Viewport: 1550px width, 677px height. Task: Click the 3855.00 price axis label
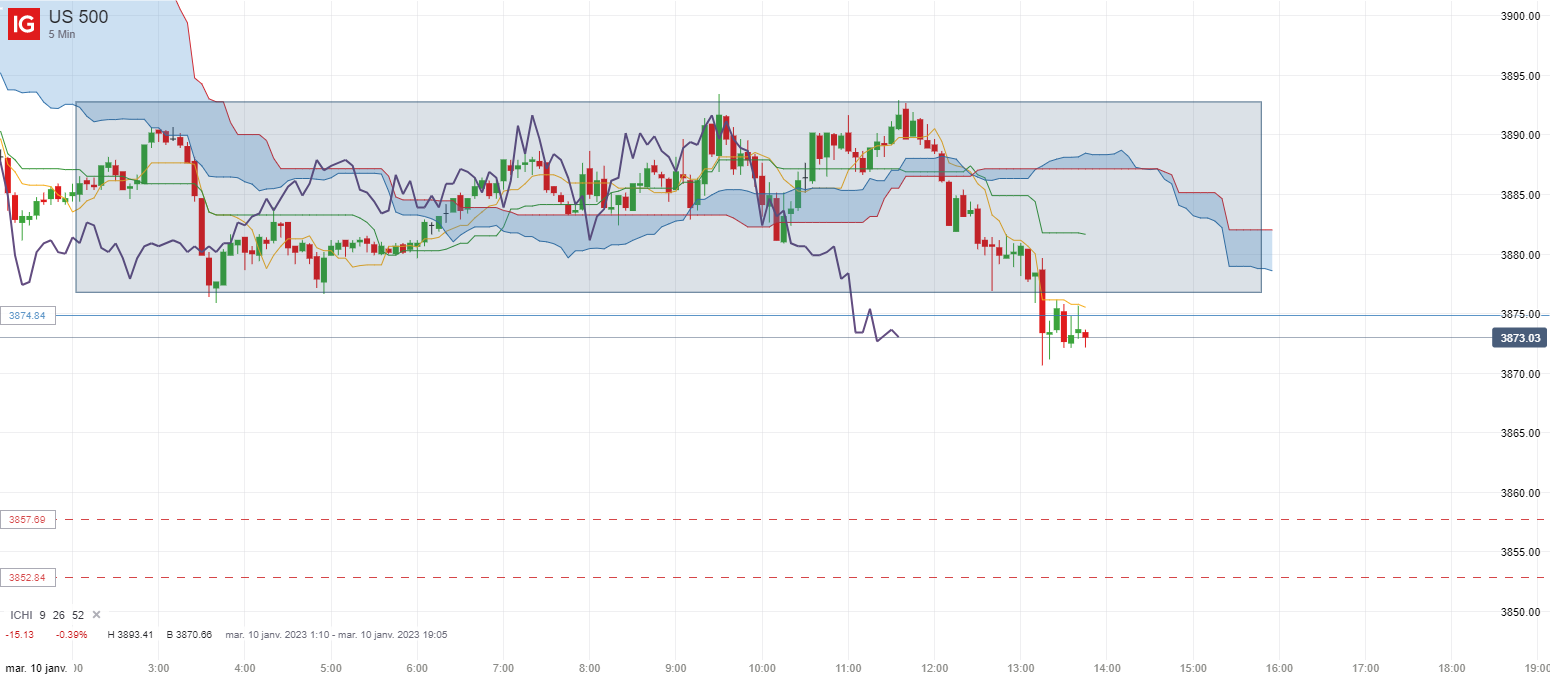pyautogui.click(x=1520, y=552)
